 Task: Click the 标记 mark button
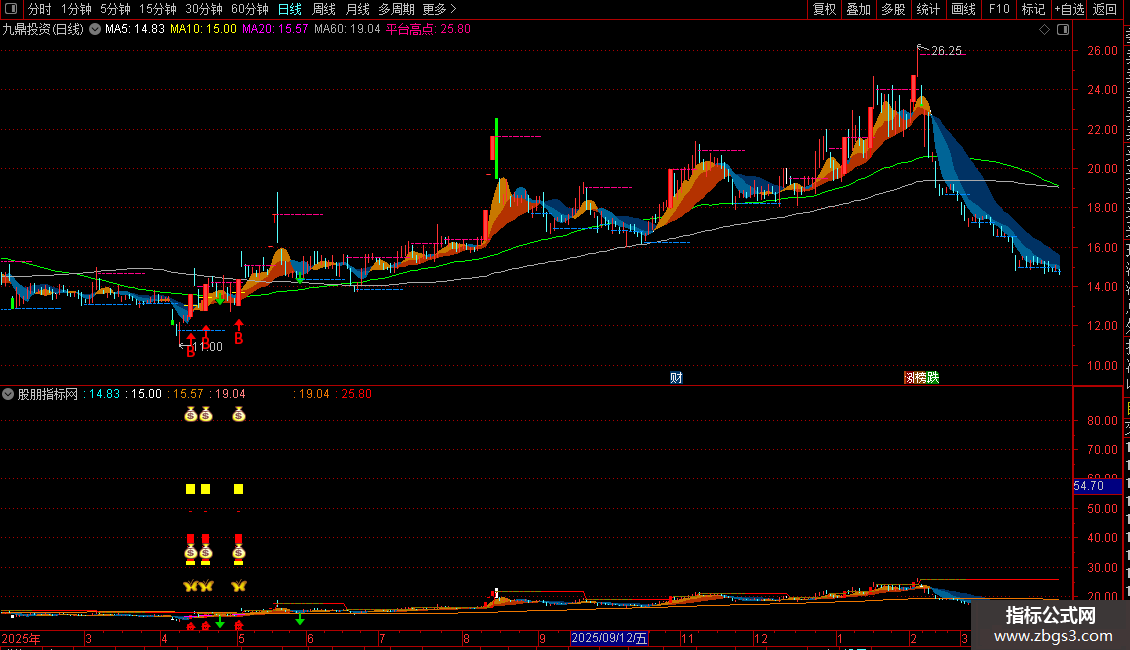click(x=1033, y=9)
